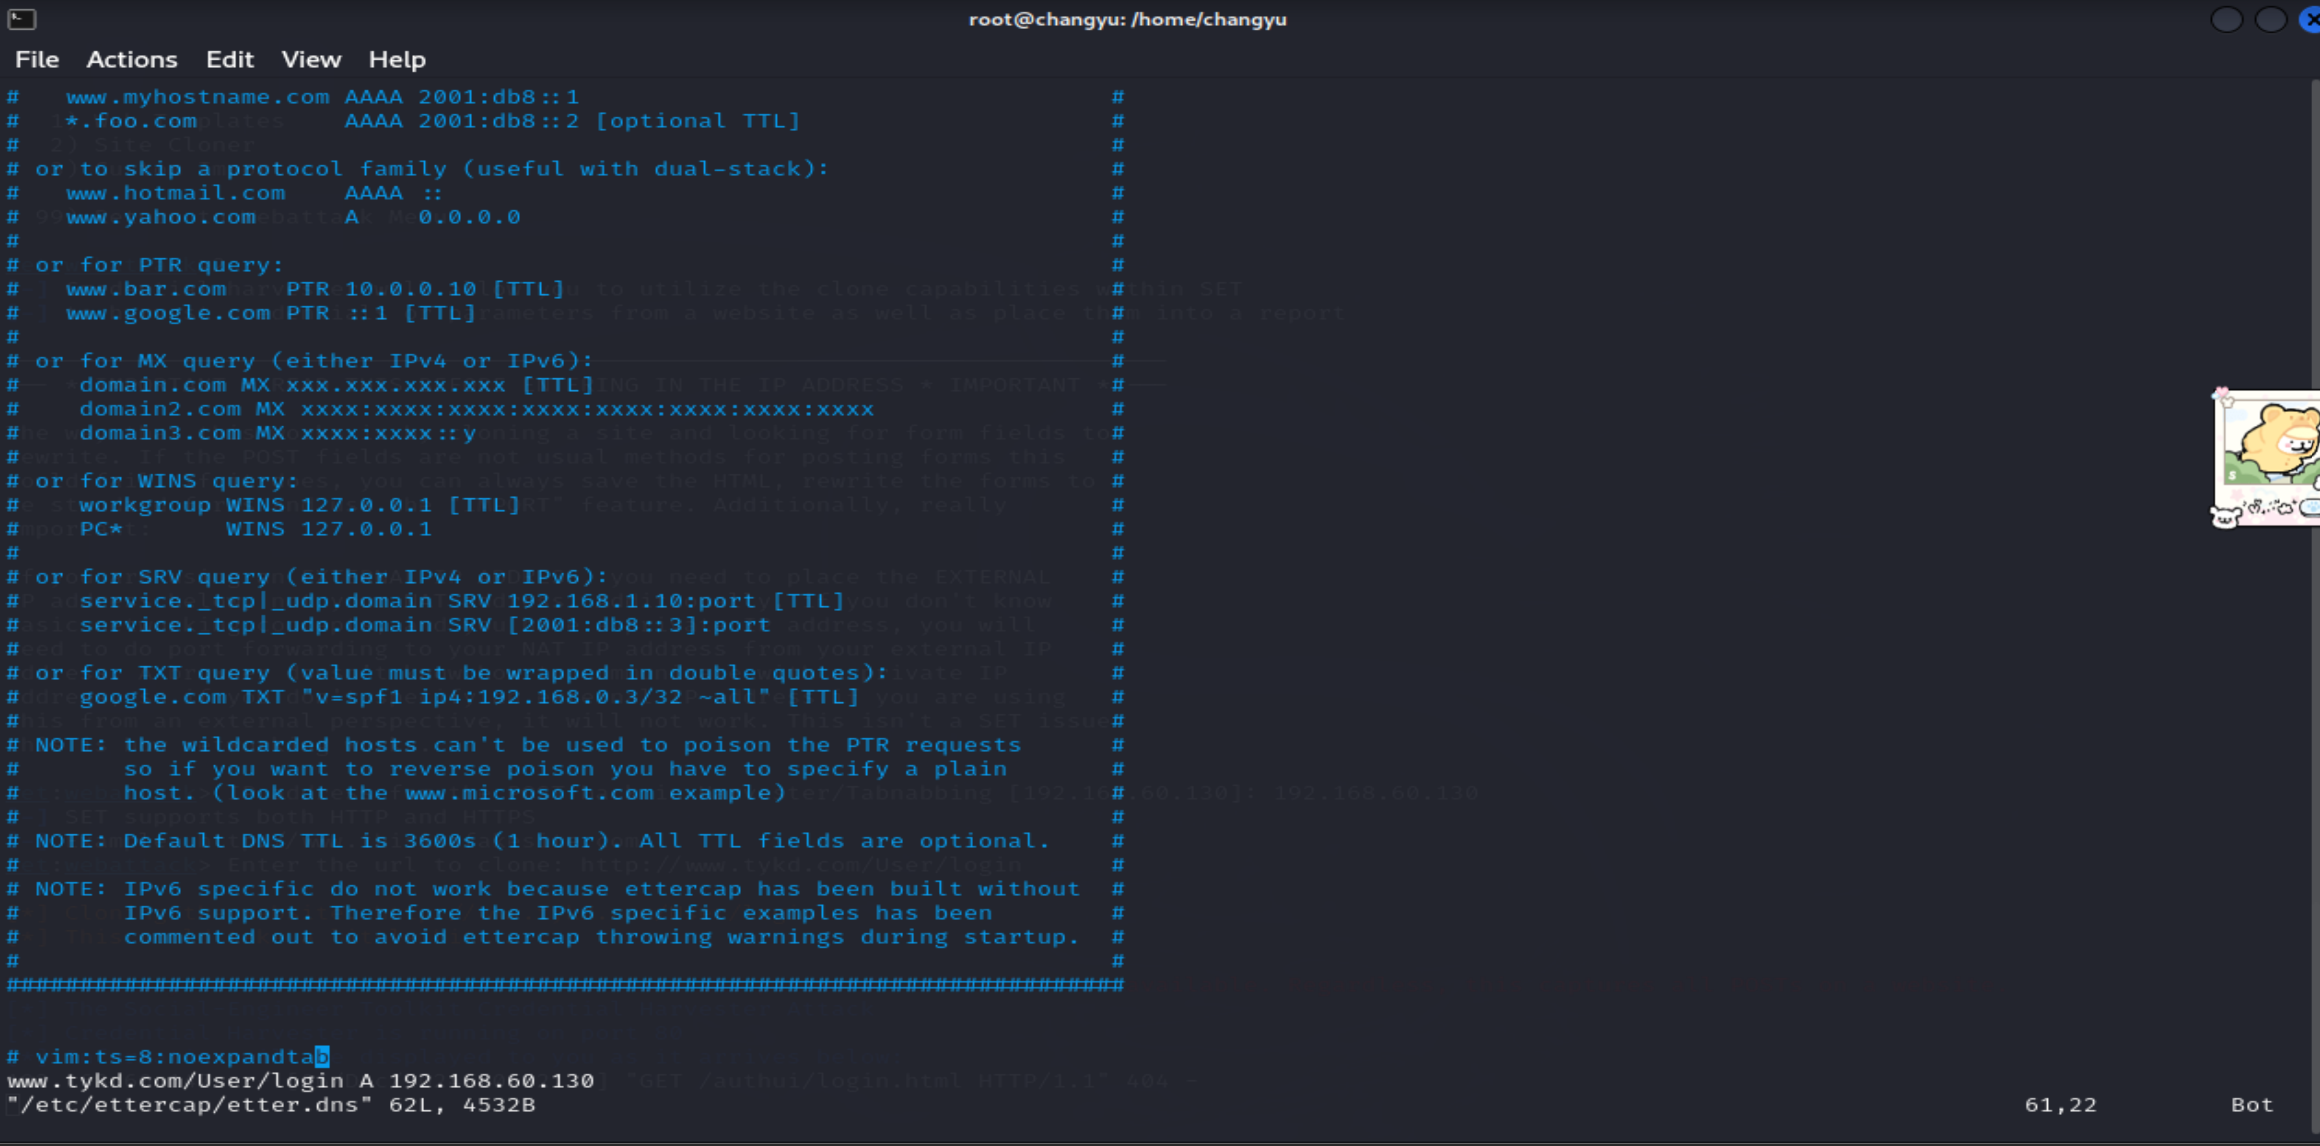Click the maximize window circle button
This screenshot has height=1146, width=2320.
click(2270, 19)
